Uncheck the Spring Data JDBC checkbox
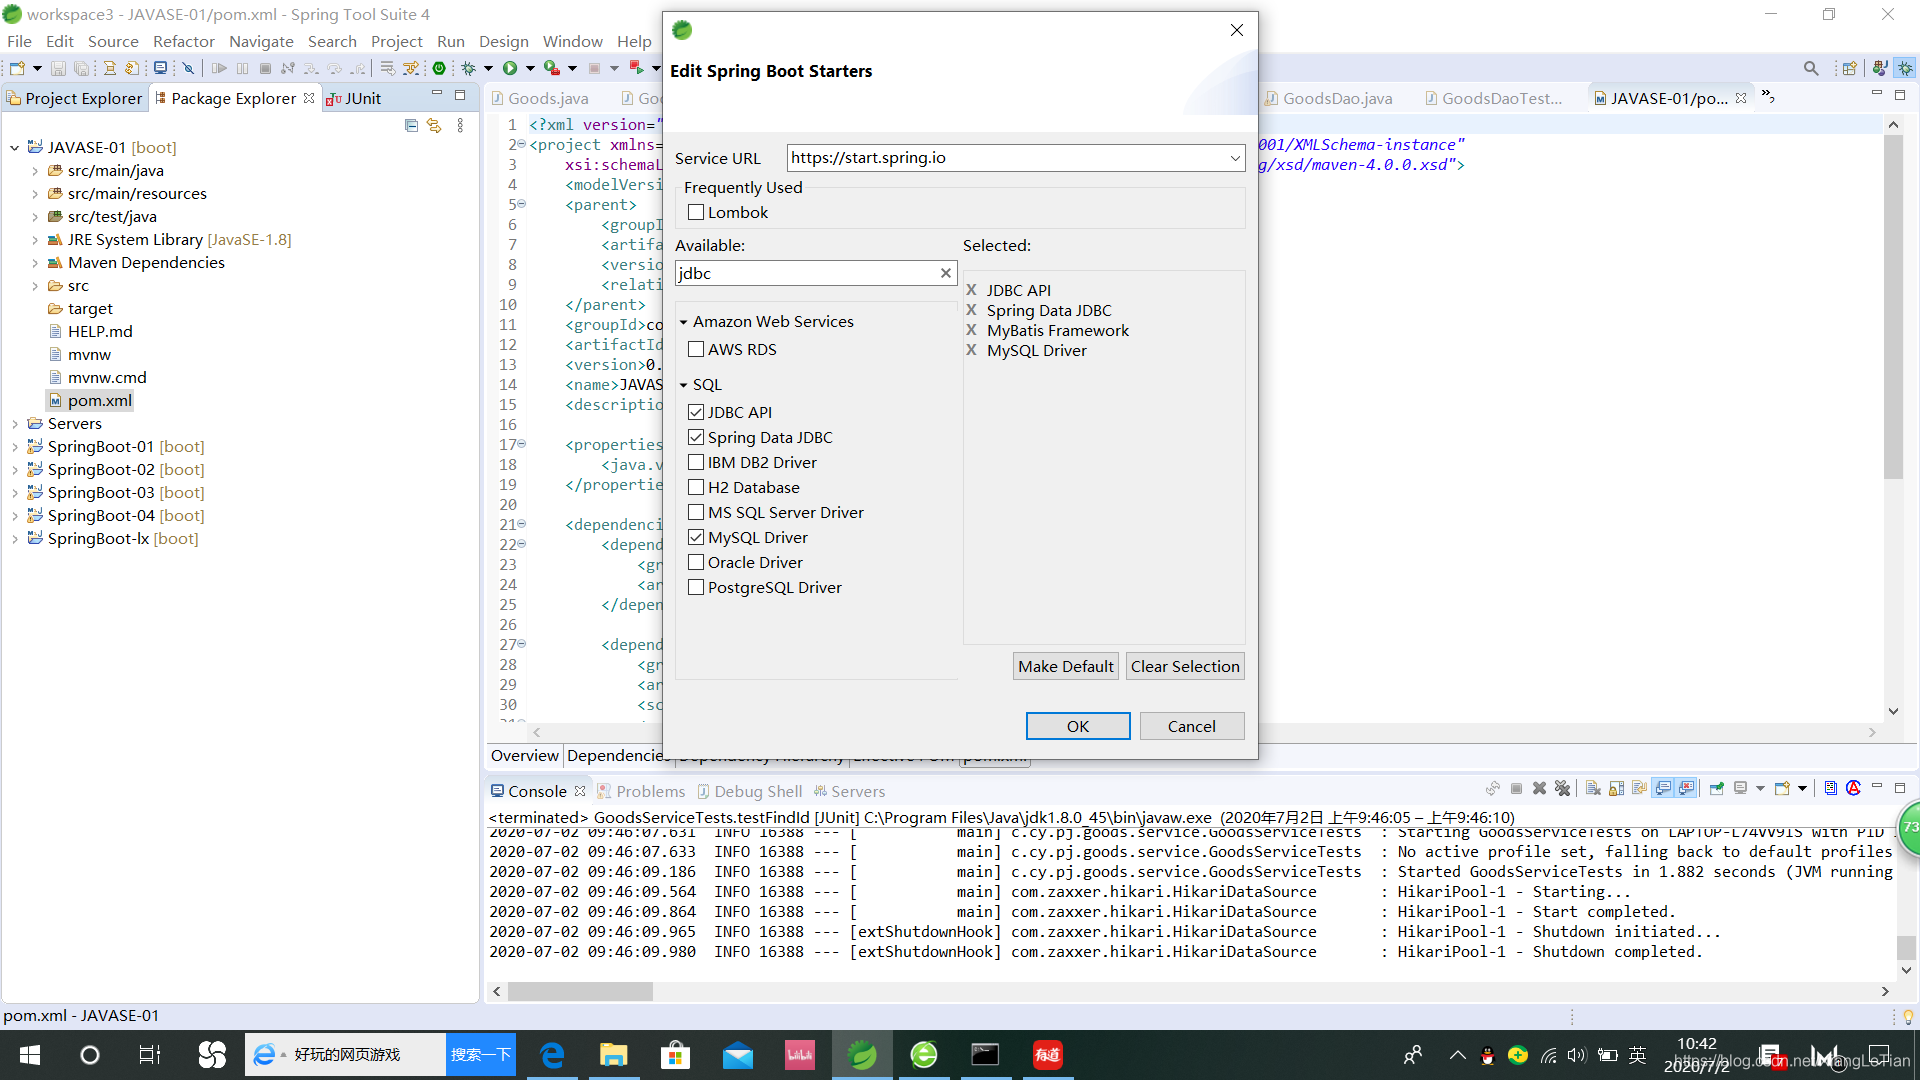 [696, 437]
